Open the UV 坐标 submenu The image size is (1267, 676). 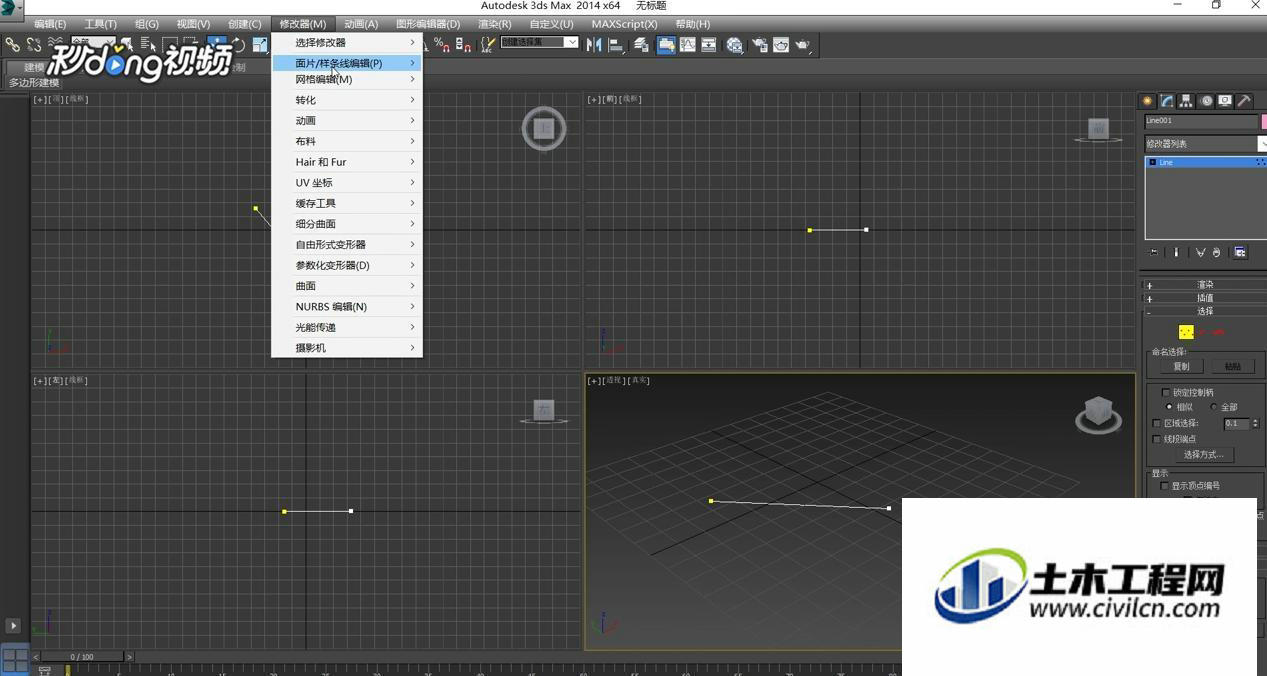click(347, 183)
